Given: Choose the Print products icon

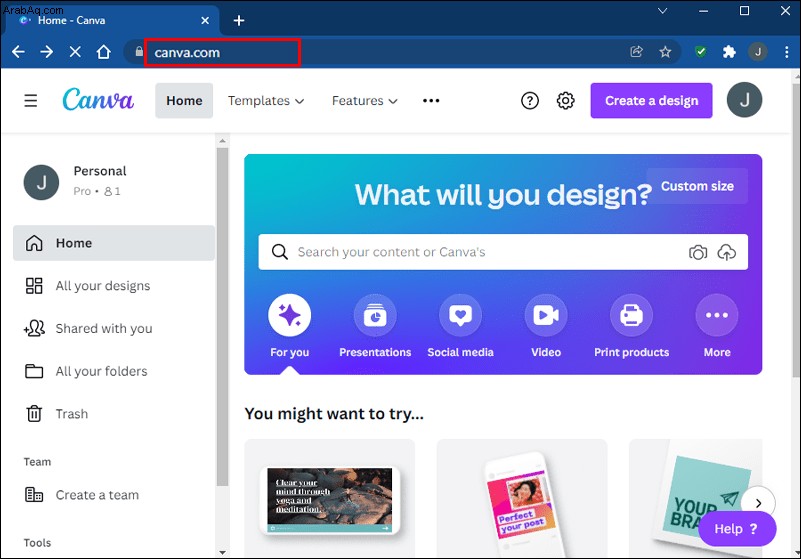Looking at the screenshot, I should 631,315.
